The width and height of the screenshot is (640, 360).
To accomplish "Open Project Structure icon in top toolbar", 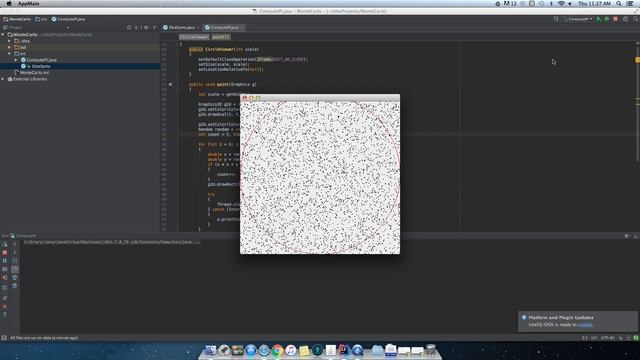I will [625, 19].
